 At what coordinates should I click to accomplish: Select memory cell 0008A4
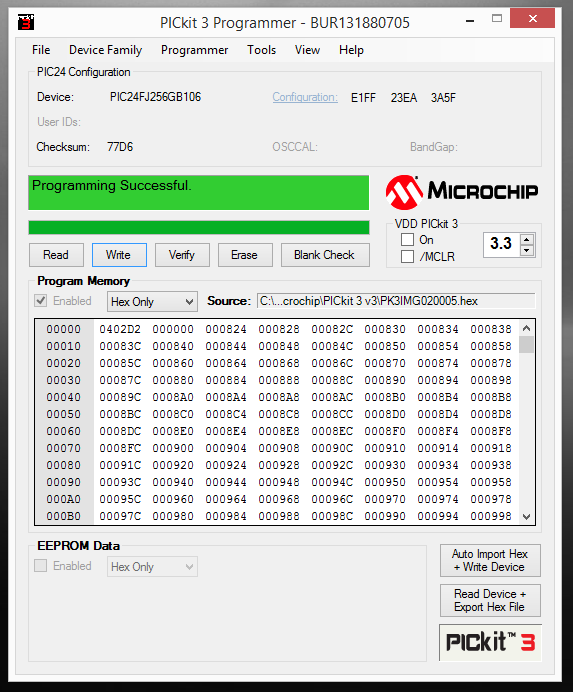click(226, 397)
